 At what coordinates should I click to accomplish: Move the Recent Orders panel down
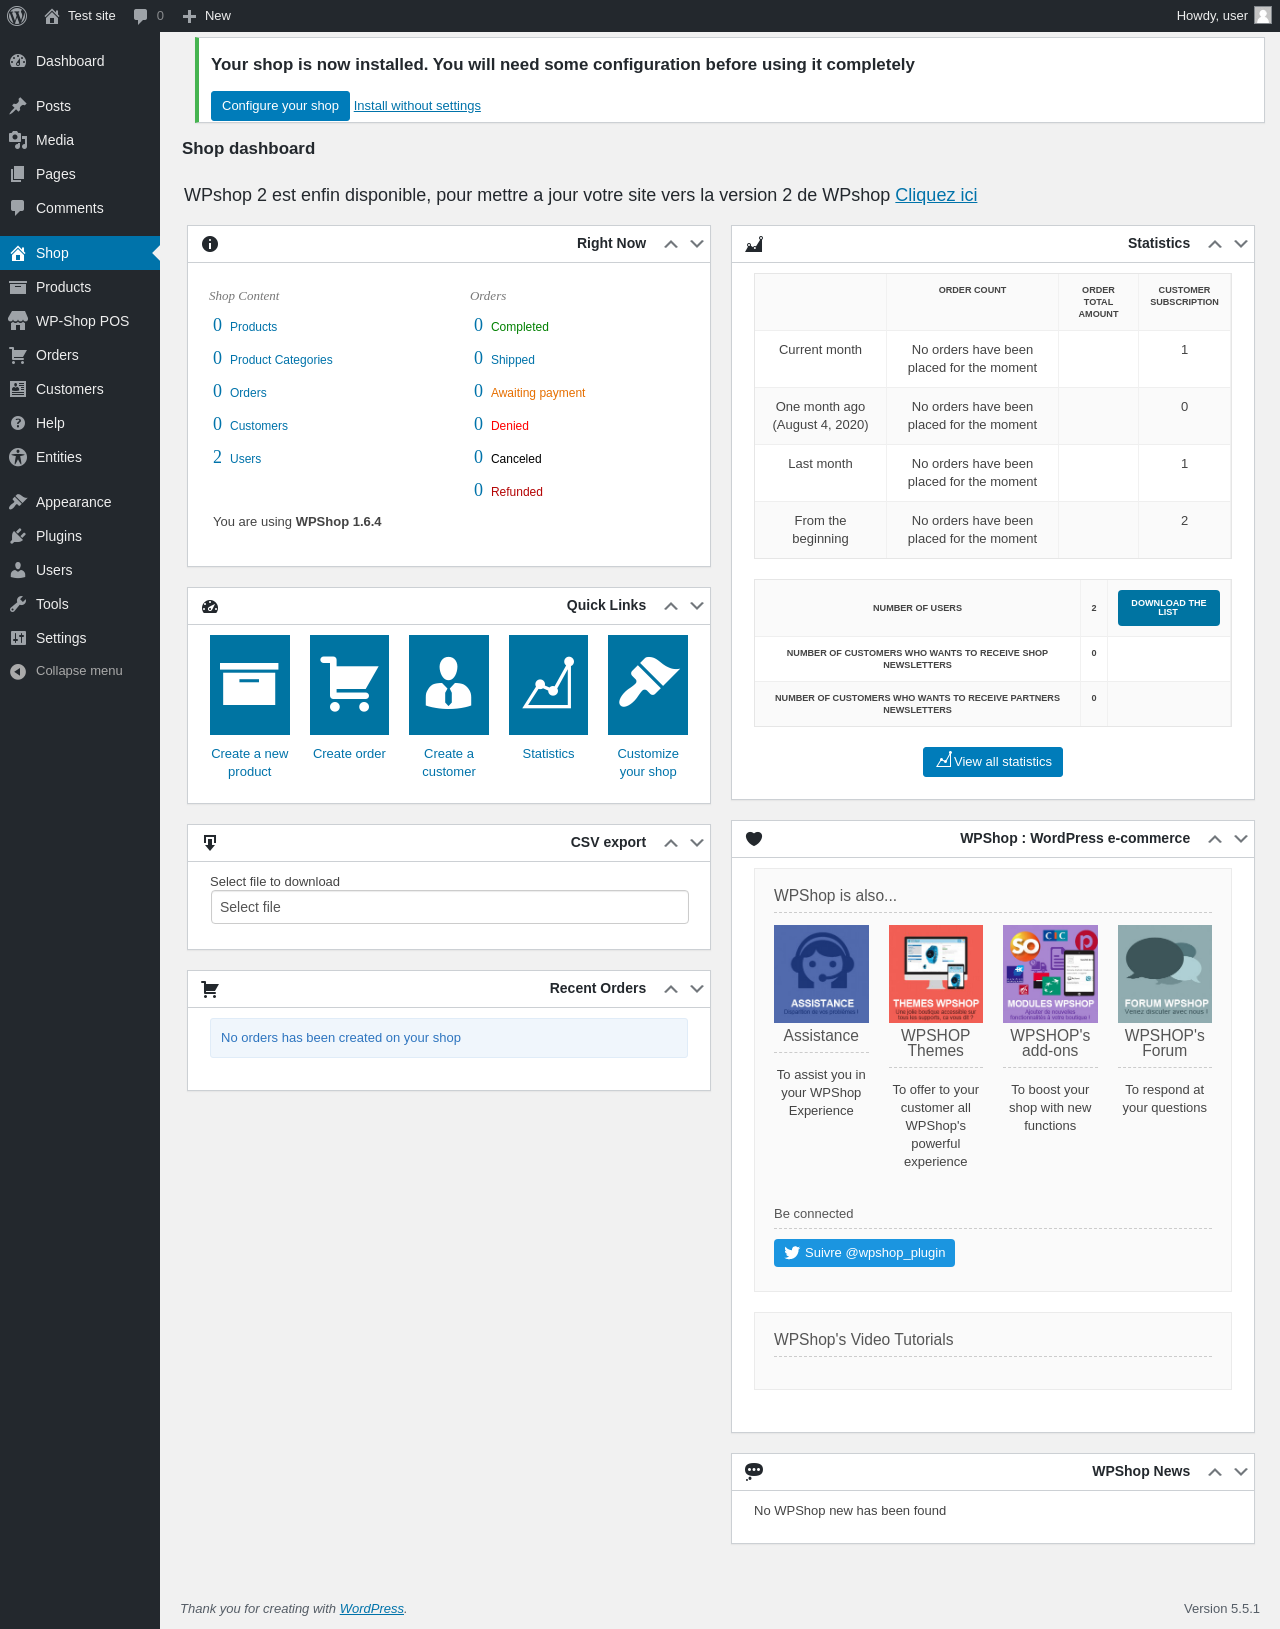[697, 989]
